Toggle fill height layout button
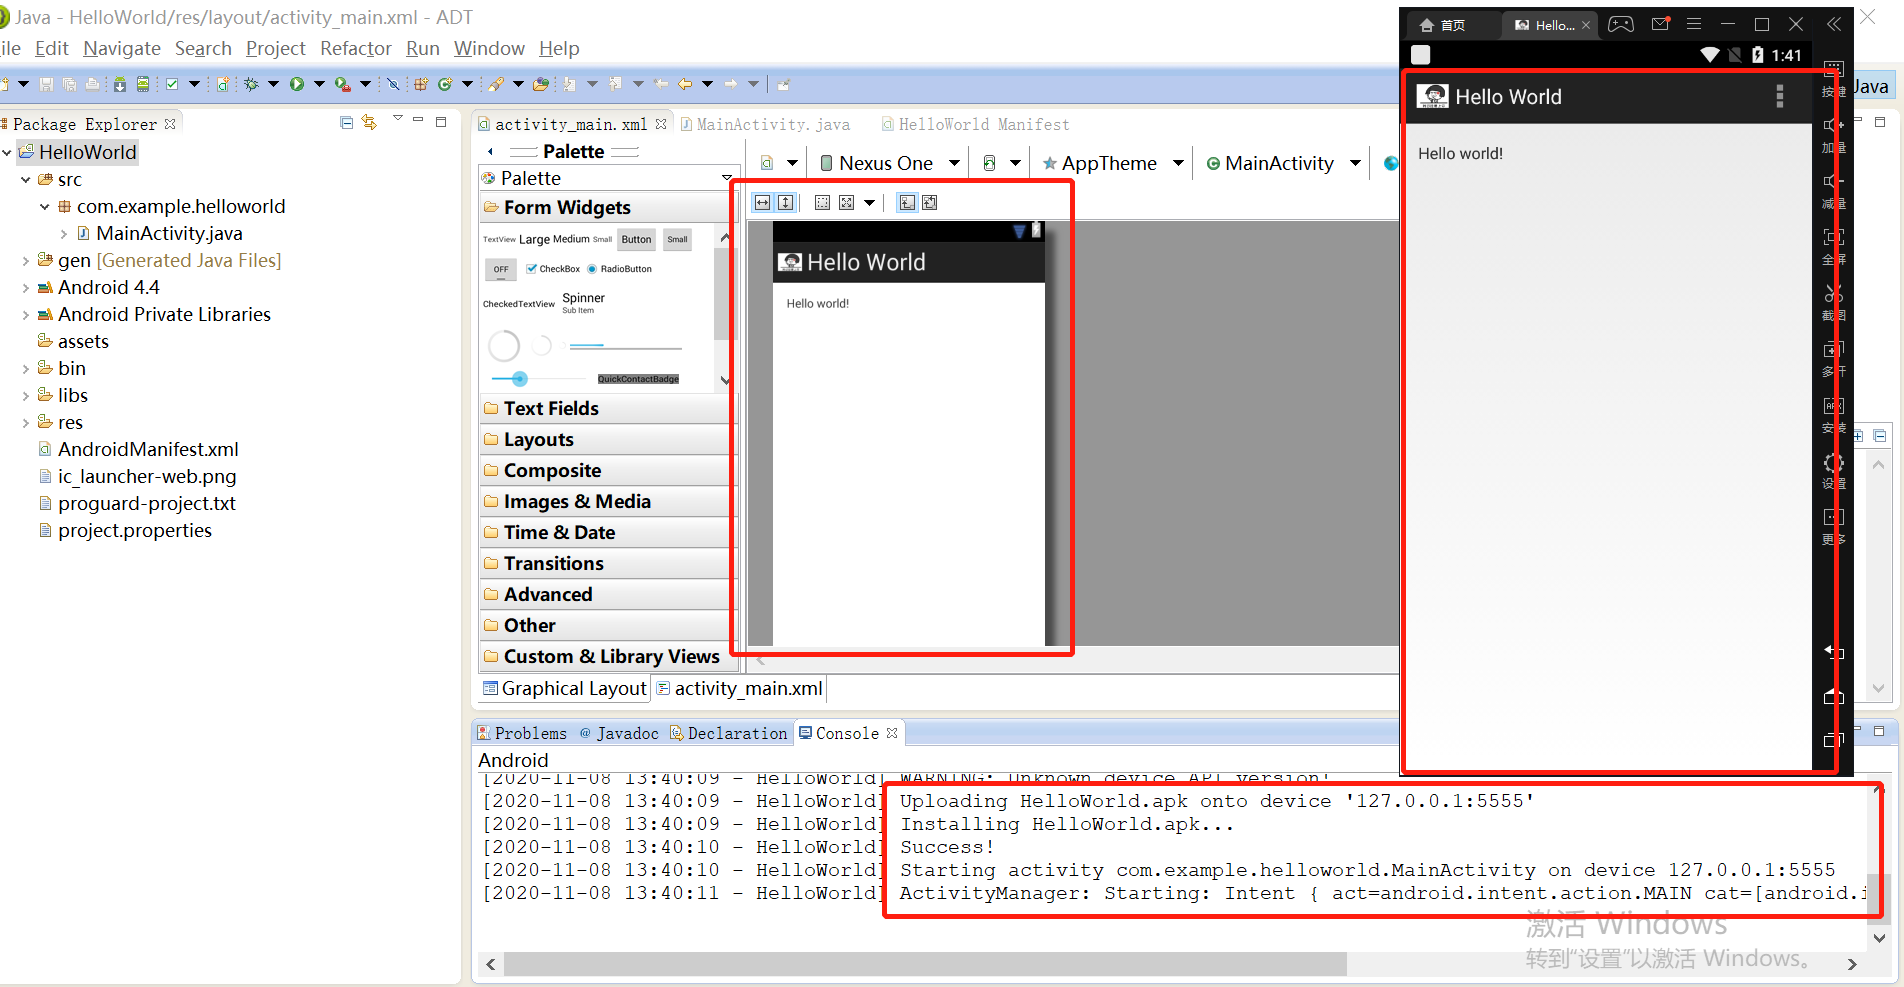 786,203
